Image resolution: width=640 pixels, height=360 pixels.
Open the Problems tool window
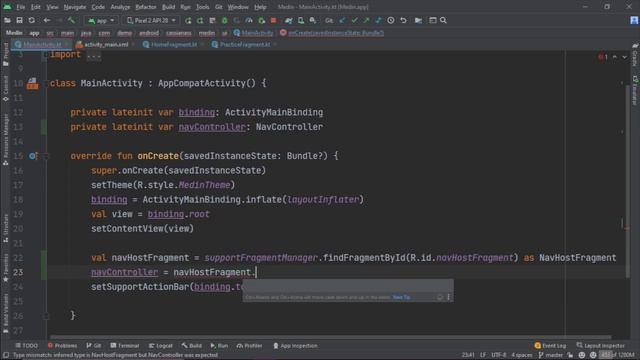[x=62, y=346]
